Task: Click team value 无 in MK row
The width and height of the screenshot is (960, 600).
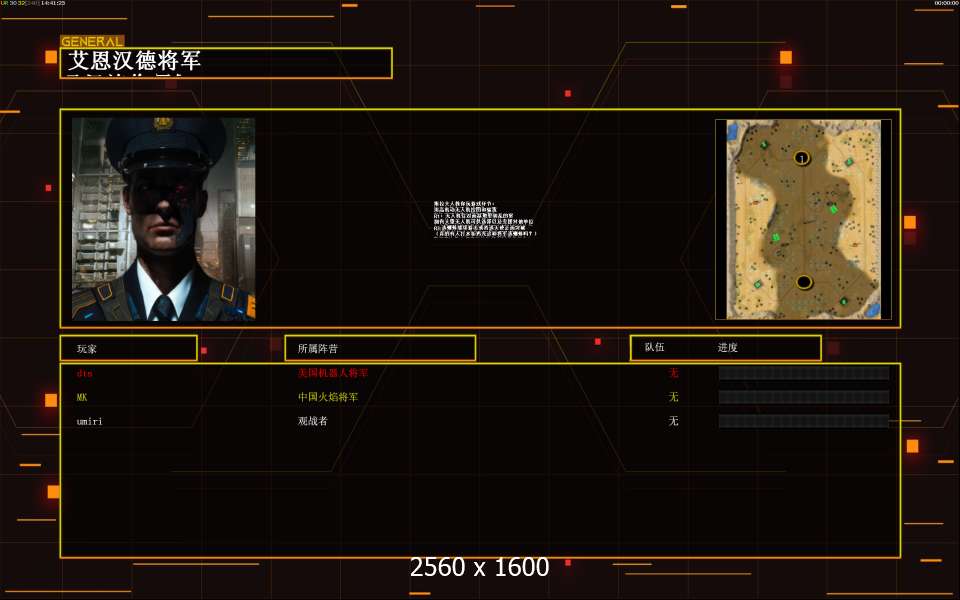Action: point(673,397)
